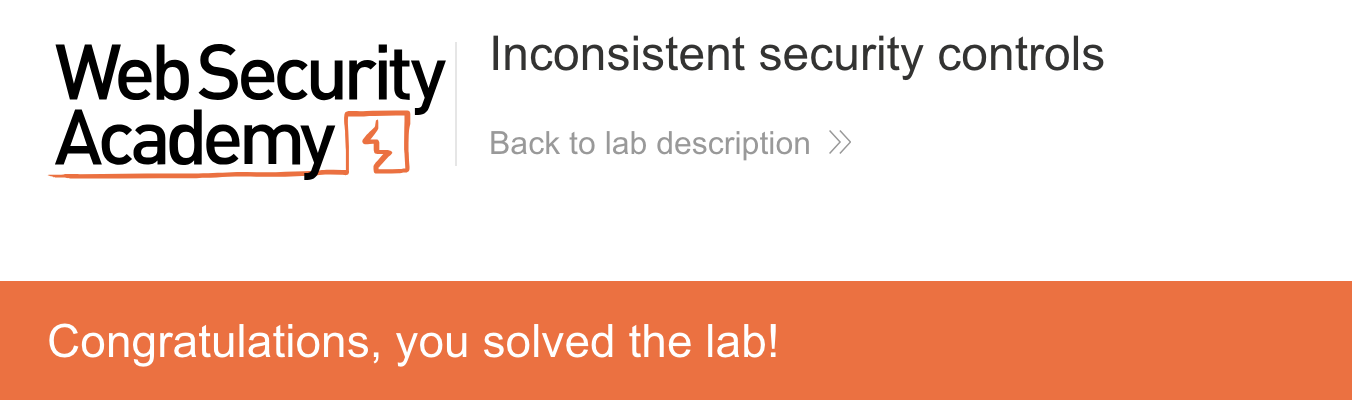
Task: Click the orange lightning bolt logo icon
Action: point(378,146)
